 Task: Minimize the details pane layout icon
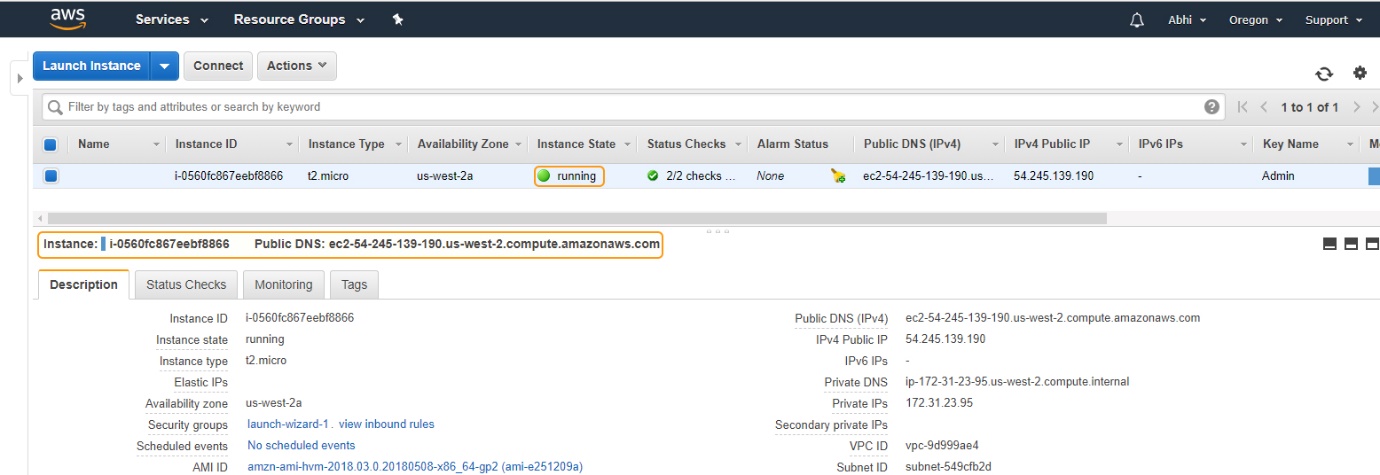click(1330, 244)
